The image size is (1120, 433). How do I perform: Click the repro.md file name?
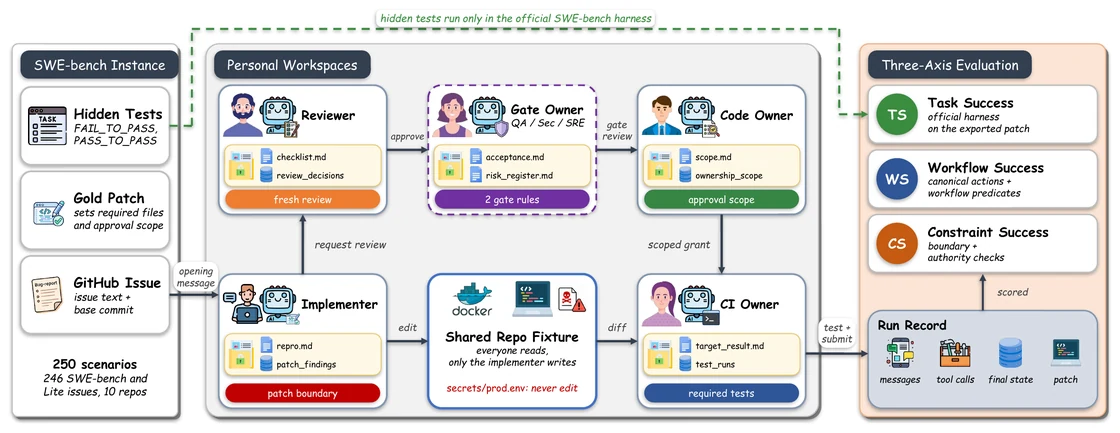pos(296,346)
